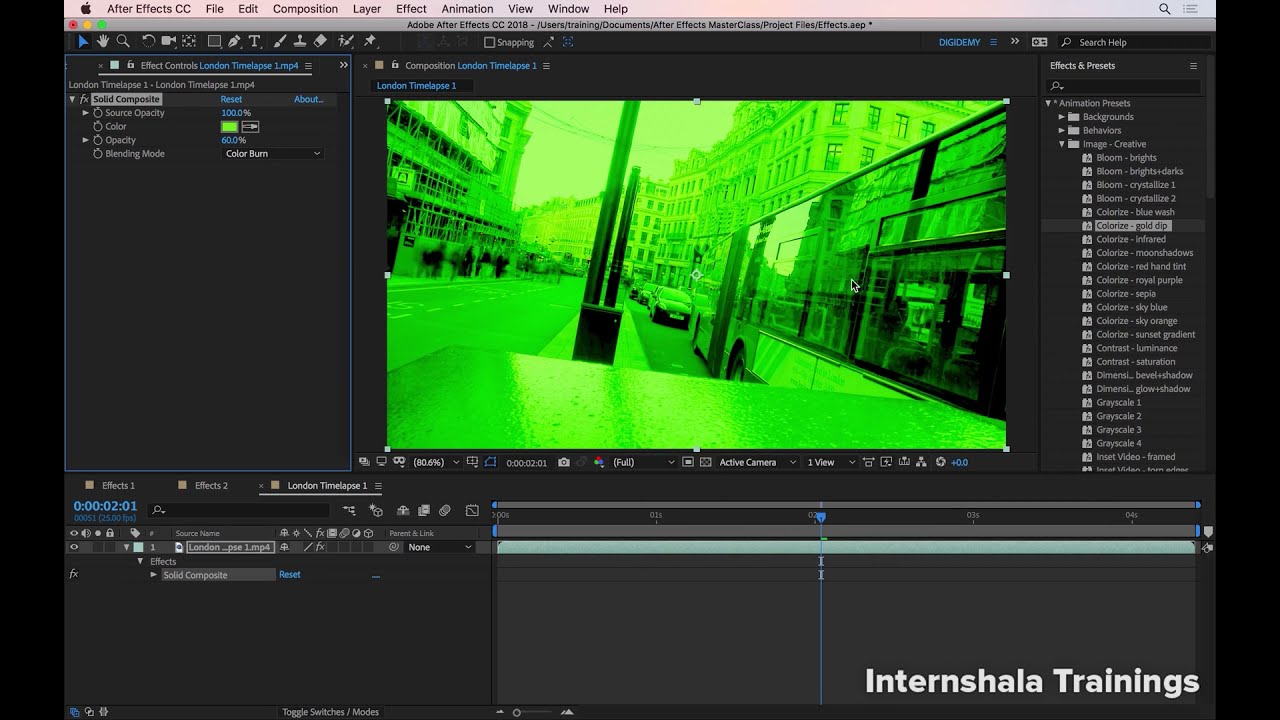The image size is (1280, 720).
Task: Switch to the Effects 2 timeline tab
Action: point(211,486)
